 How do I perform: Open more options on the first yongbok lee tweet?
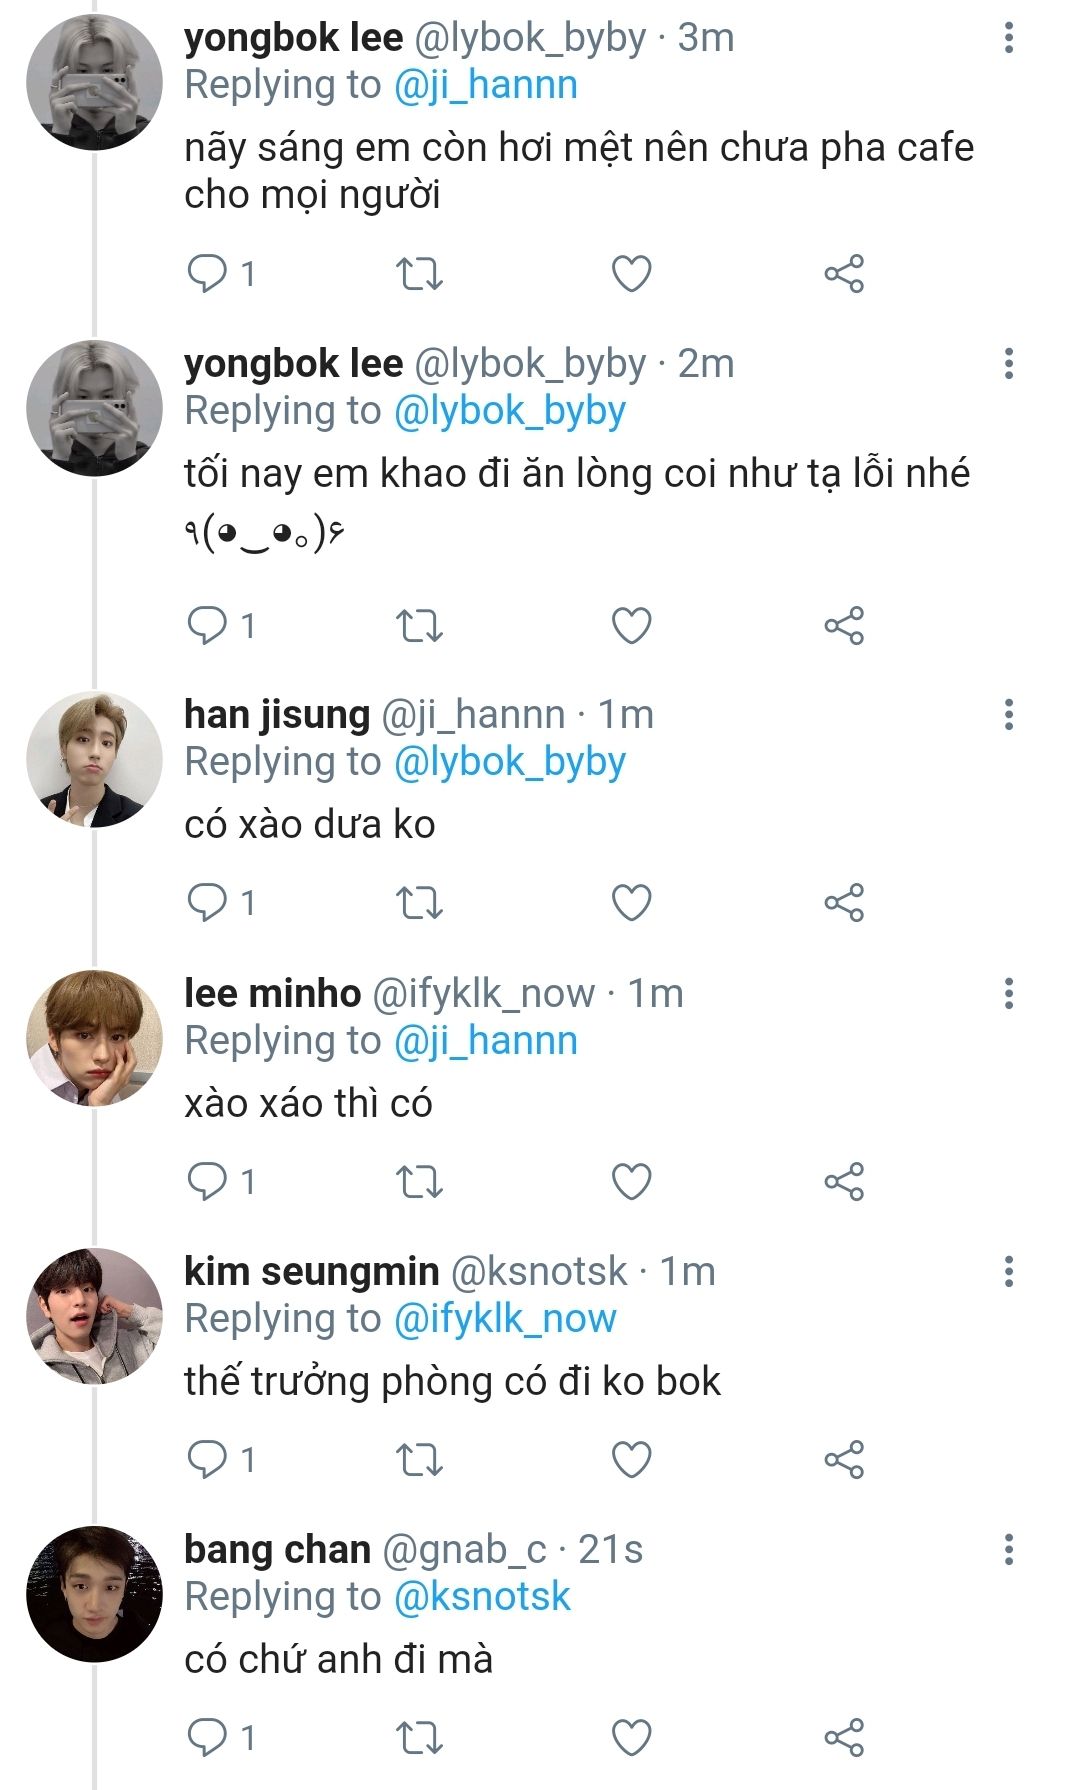[x=1008, y=38]
